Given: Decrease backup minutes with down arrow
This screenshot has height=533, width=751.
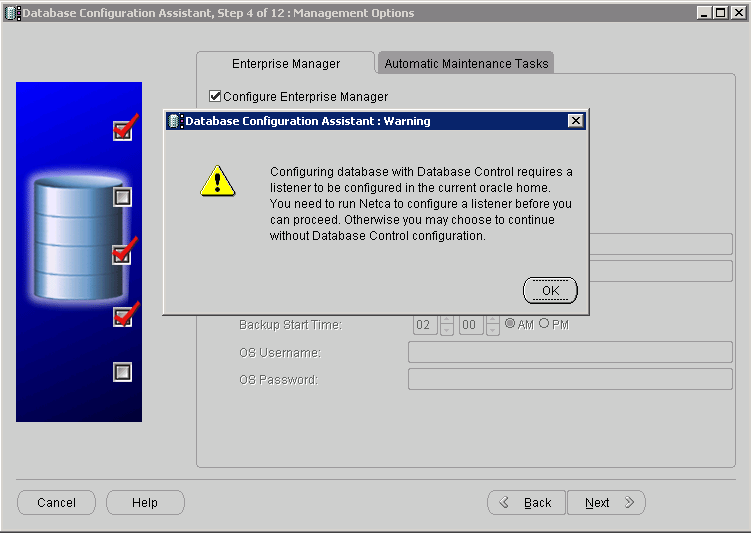Looking at the screenshot, I should pos(492,330).
